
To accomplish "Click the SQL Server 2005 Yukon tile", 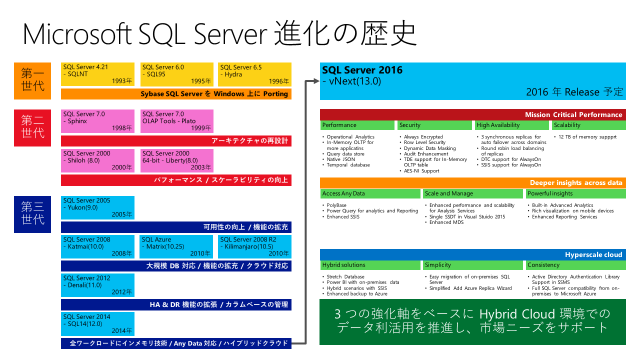I will (x=98, y=207).
